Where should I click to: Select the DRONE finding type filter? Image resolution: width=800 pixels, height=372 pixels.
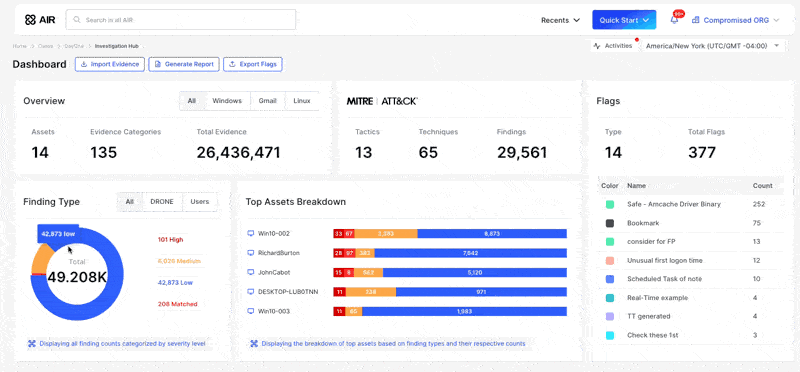[162, 202]
